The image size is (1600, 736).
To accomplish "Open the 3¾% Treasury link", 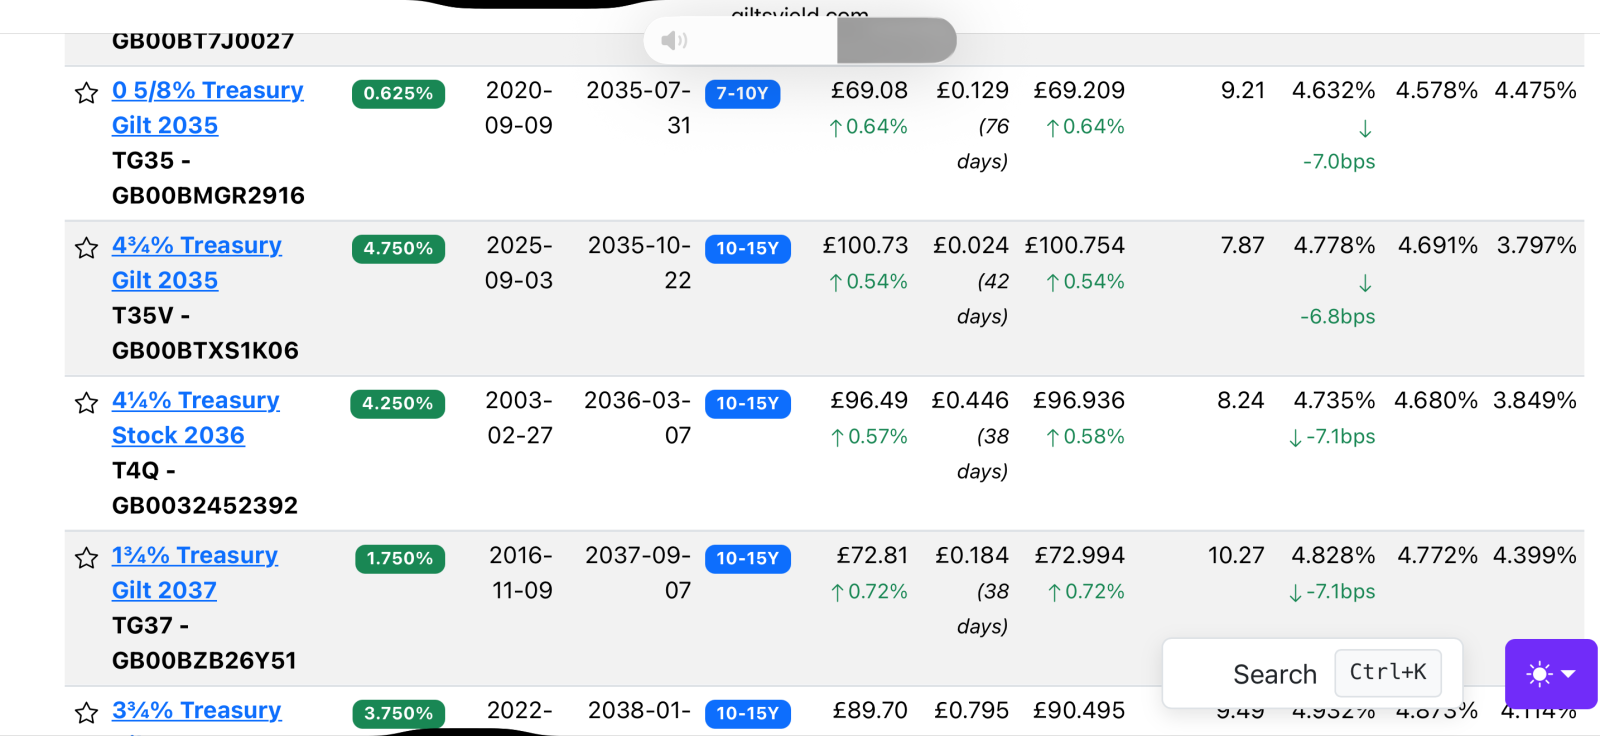I will [196, 711].
